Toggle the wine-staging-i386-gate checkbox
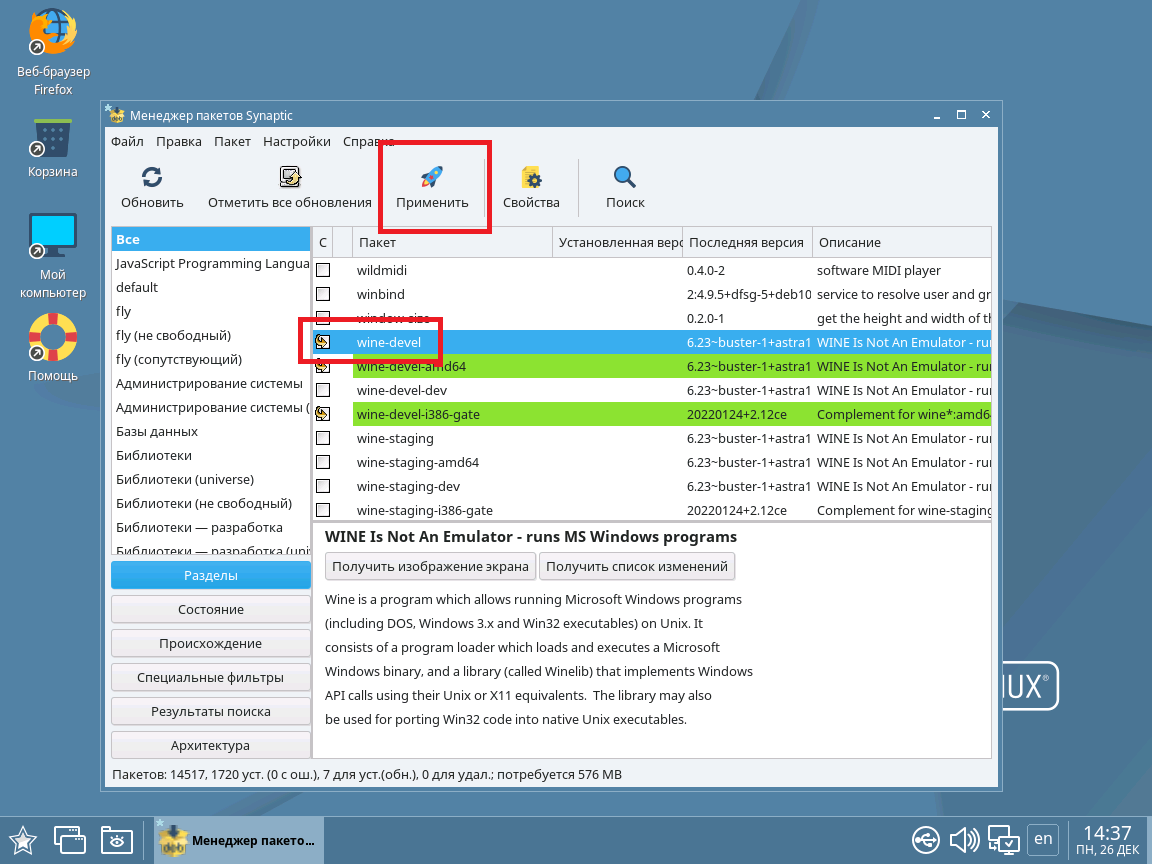1152x864 pixels. pyautogui.click(x=323, y=511)
